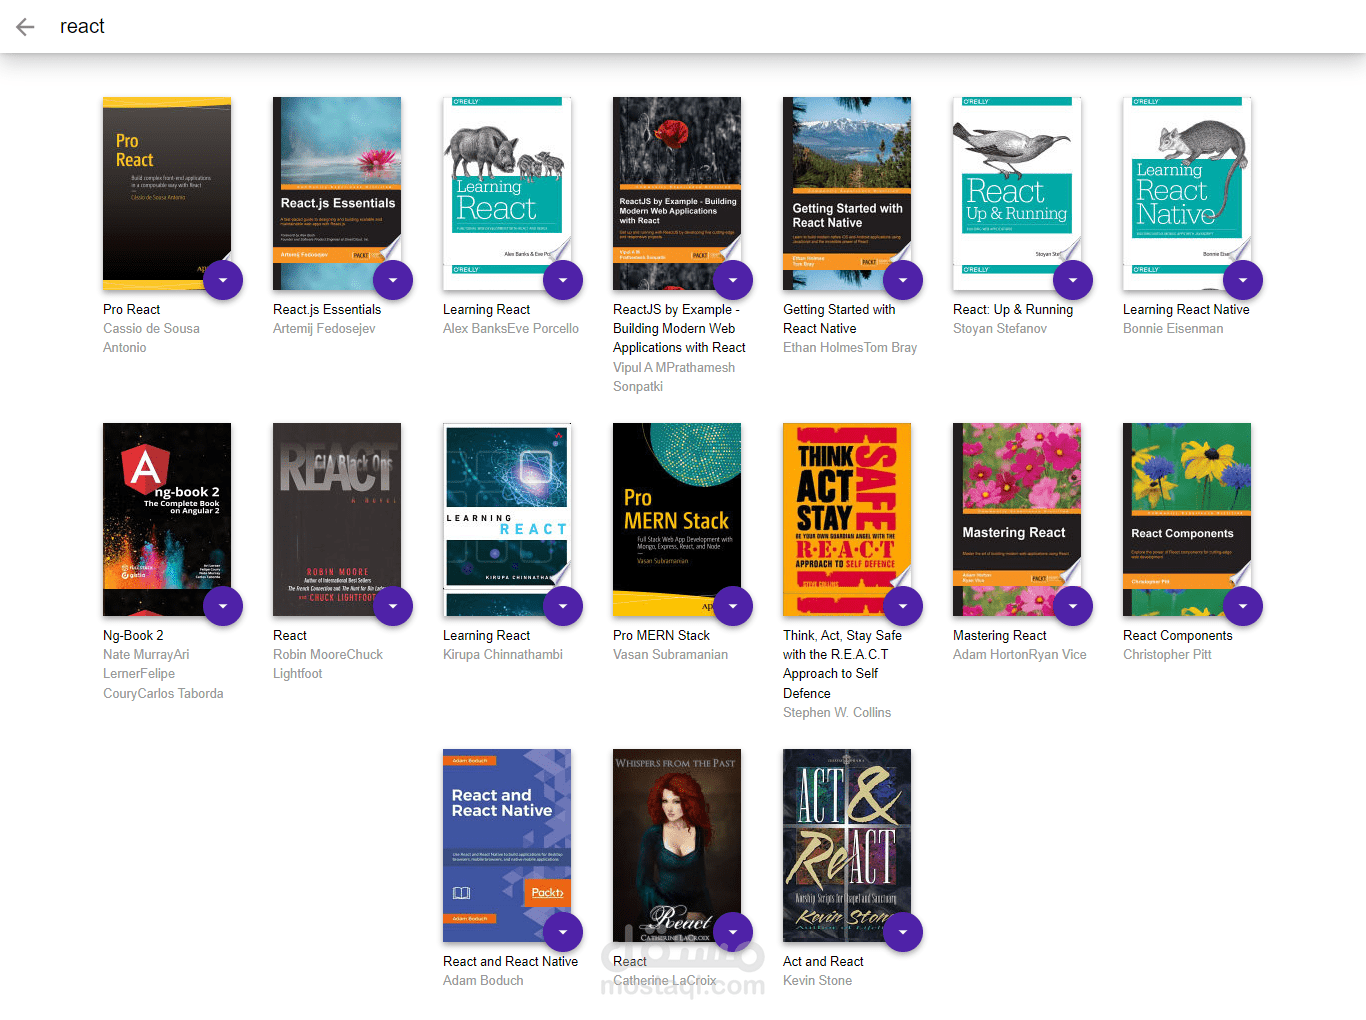Click author 'Stoyan Stefanov'
The height and width of the screenshot is (1020, 1366).
tap(1000, 329)
